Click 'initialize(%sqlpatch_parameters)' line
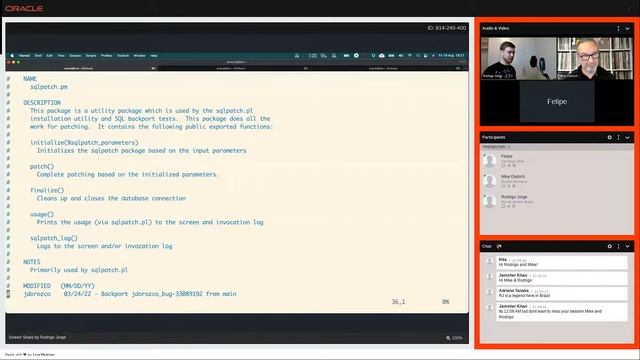 coord(84,143)
